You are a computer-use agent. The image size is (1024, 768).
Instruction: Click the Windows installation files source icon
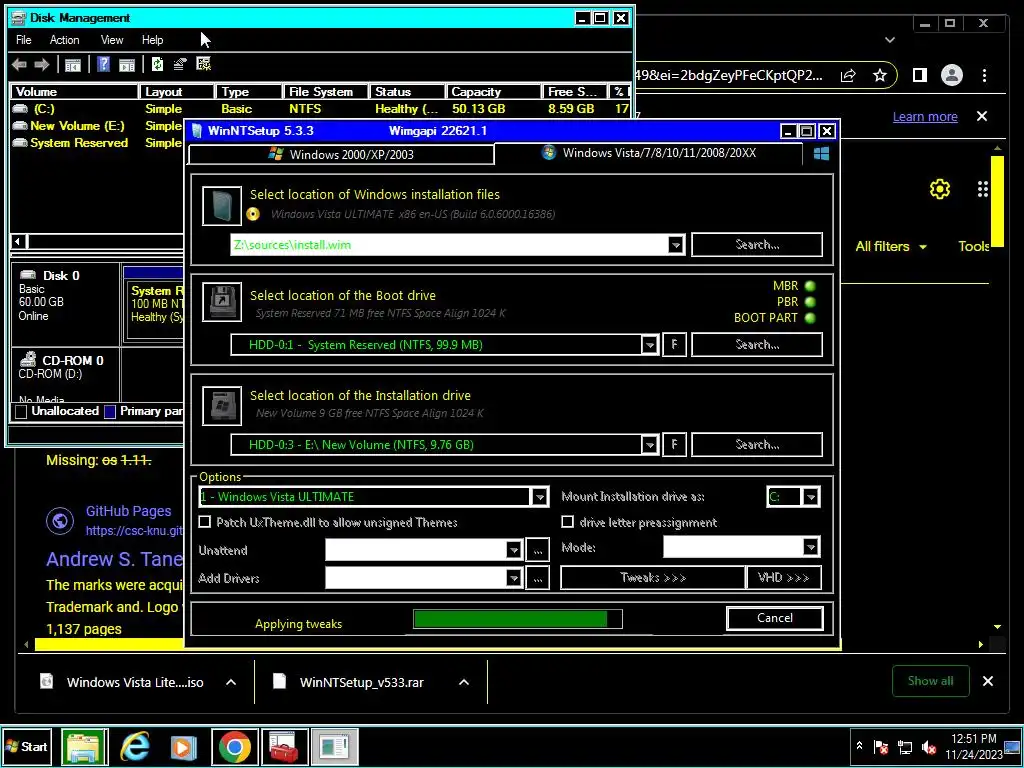222,206
